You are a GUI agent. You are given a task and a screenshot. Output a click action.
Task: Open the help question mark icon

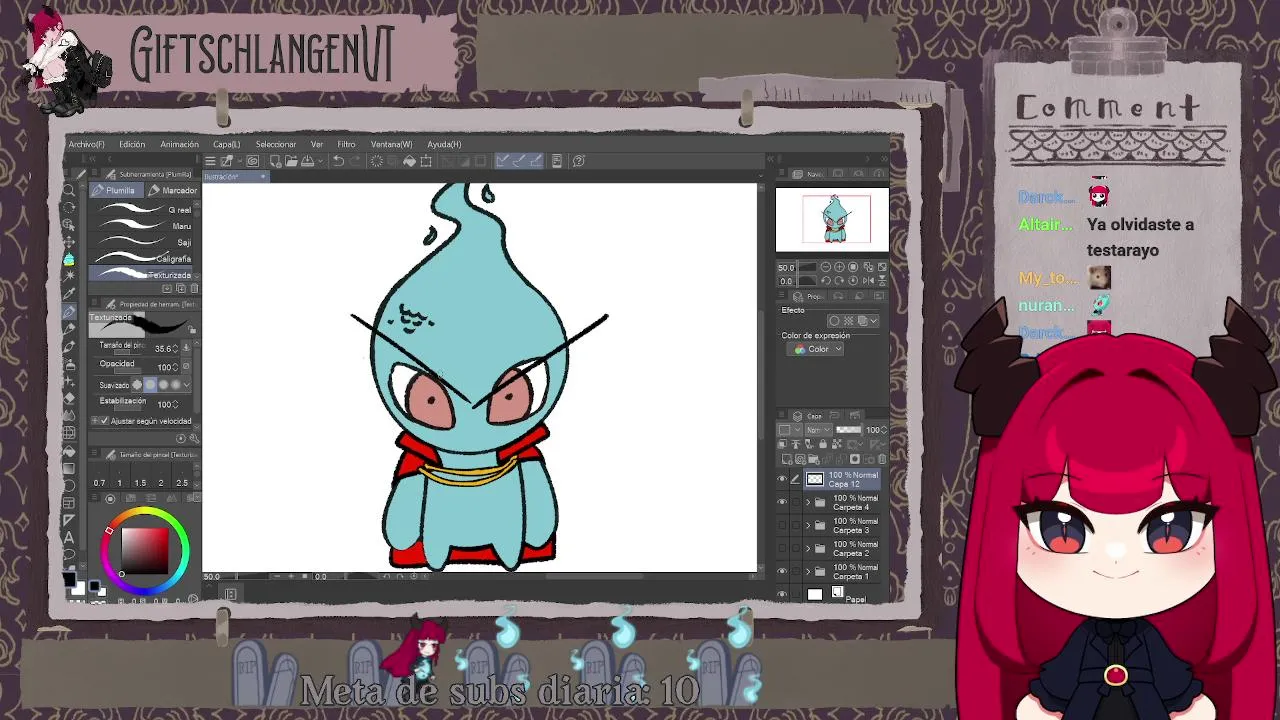579,161
